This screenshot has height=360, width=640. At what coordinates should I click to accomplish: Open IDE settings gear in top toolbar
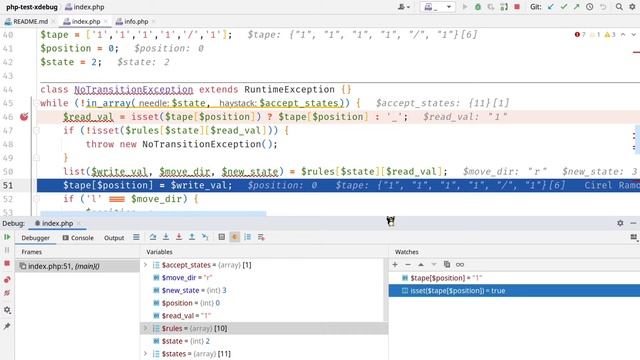[x=632, y=7]
